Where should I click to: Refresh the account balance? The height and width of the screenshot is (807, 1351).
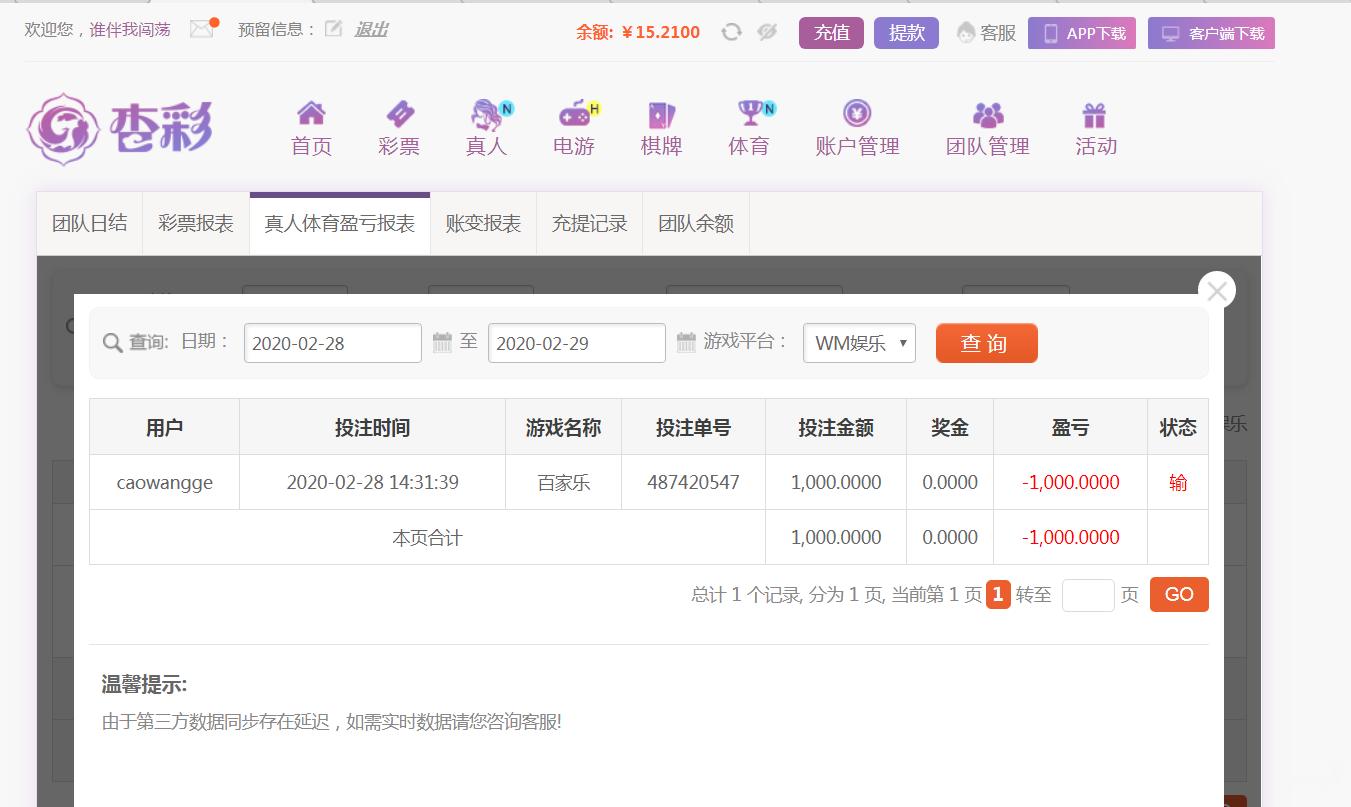pos(731,32)
